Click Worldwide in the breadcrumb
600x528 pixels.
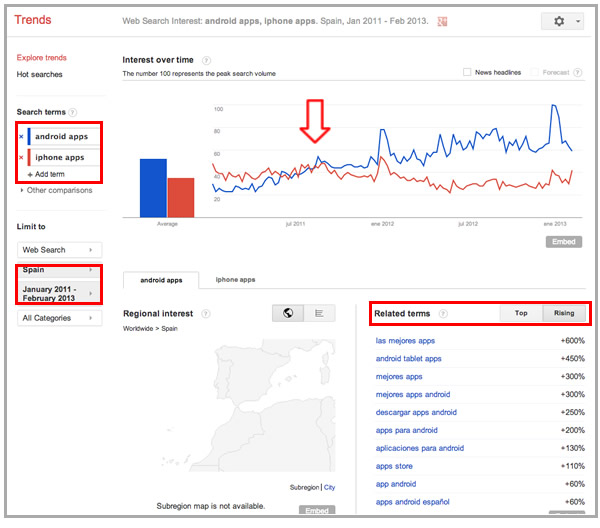point(138,329)
